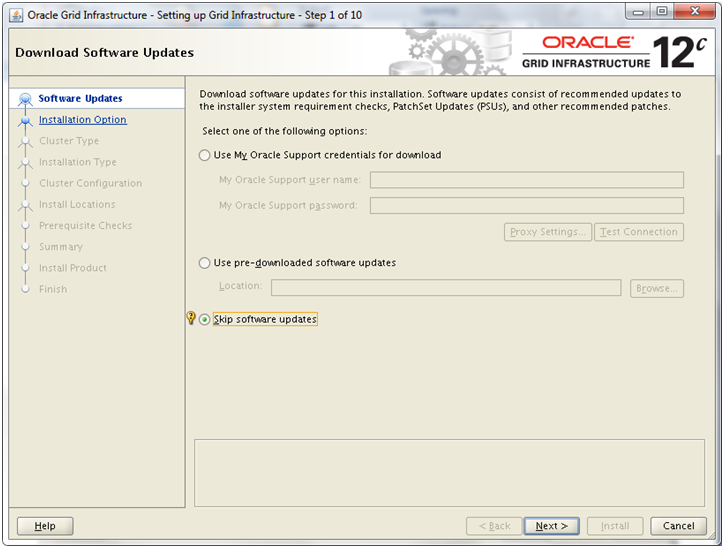Click the Installation Option step icon

tap(25, 120)
